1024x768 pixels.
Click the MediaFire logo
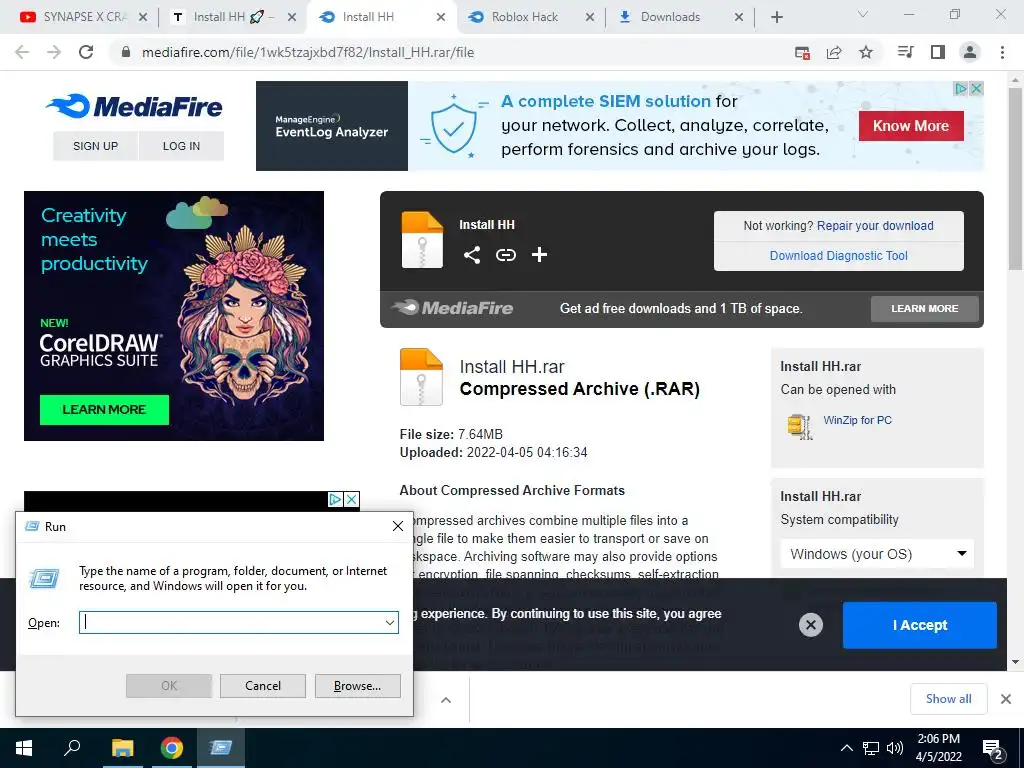point(135,106)
